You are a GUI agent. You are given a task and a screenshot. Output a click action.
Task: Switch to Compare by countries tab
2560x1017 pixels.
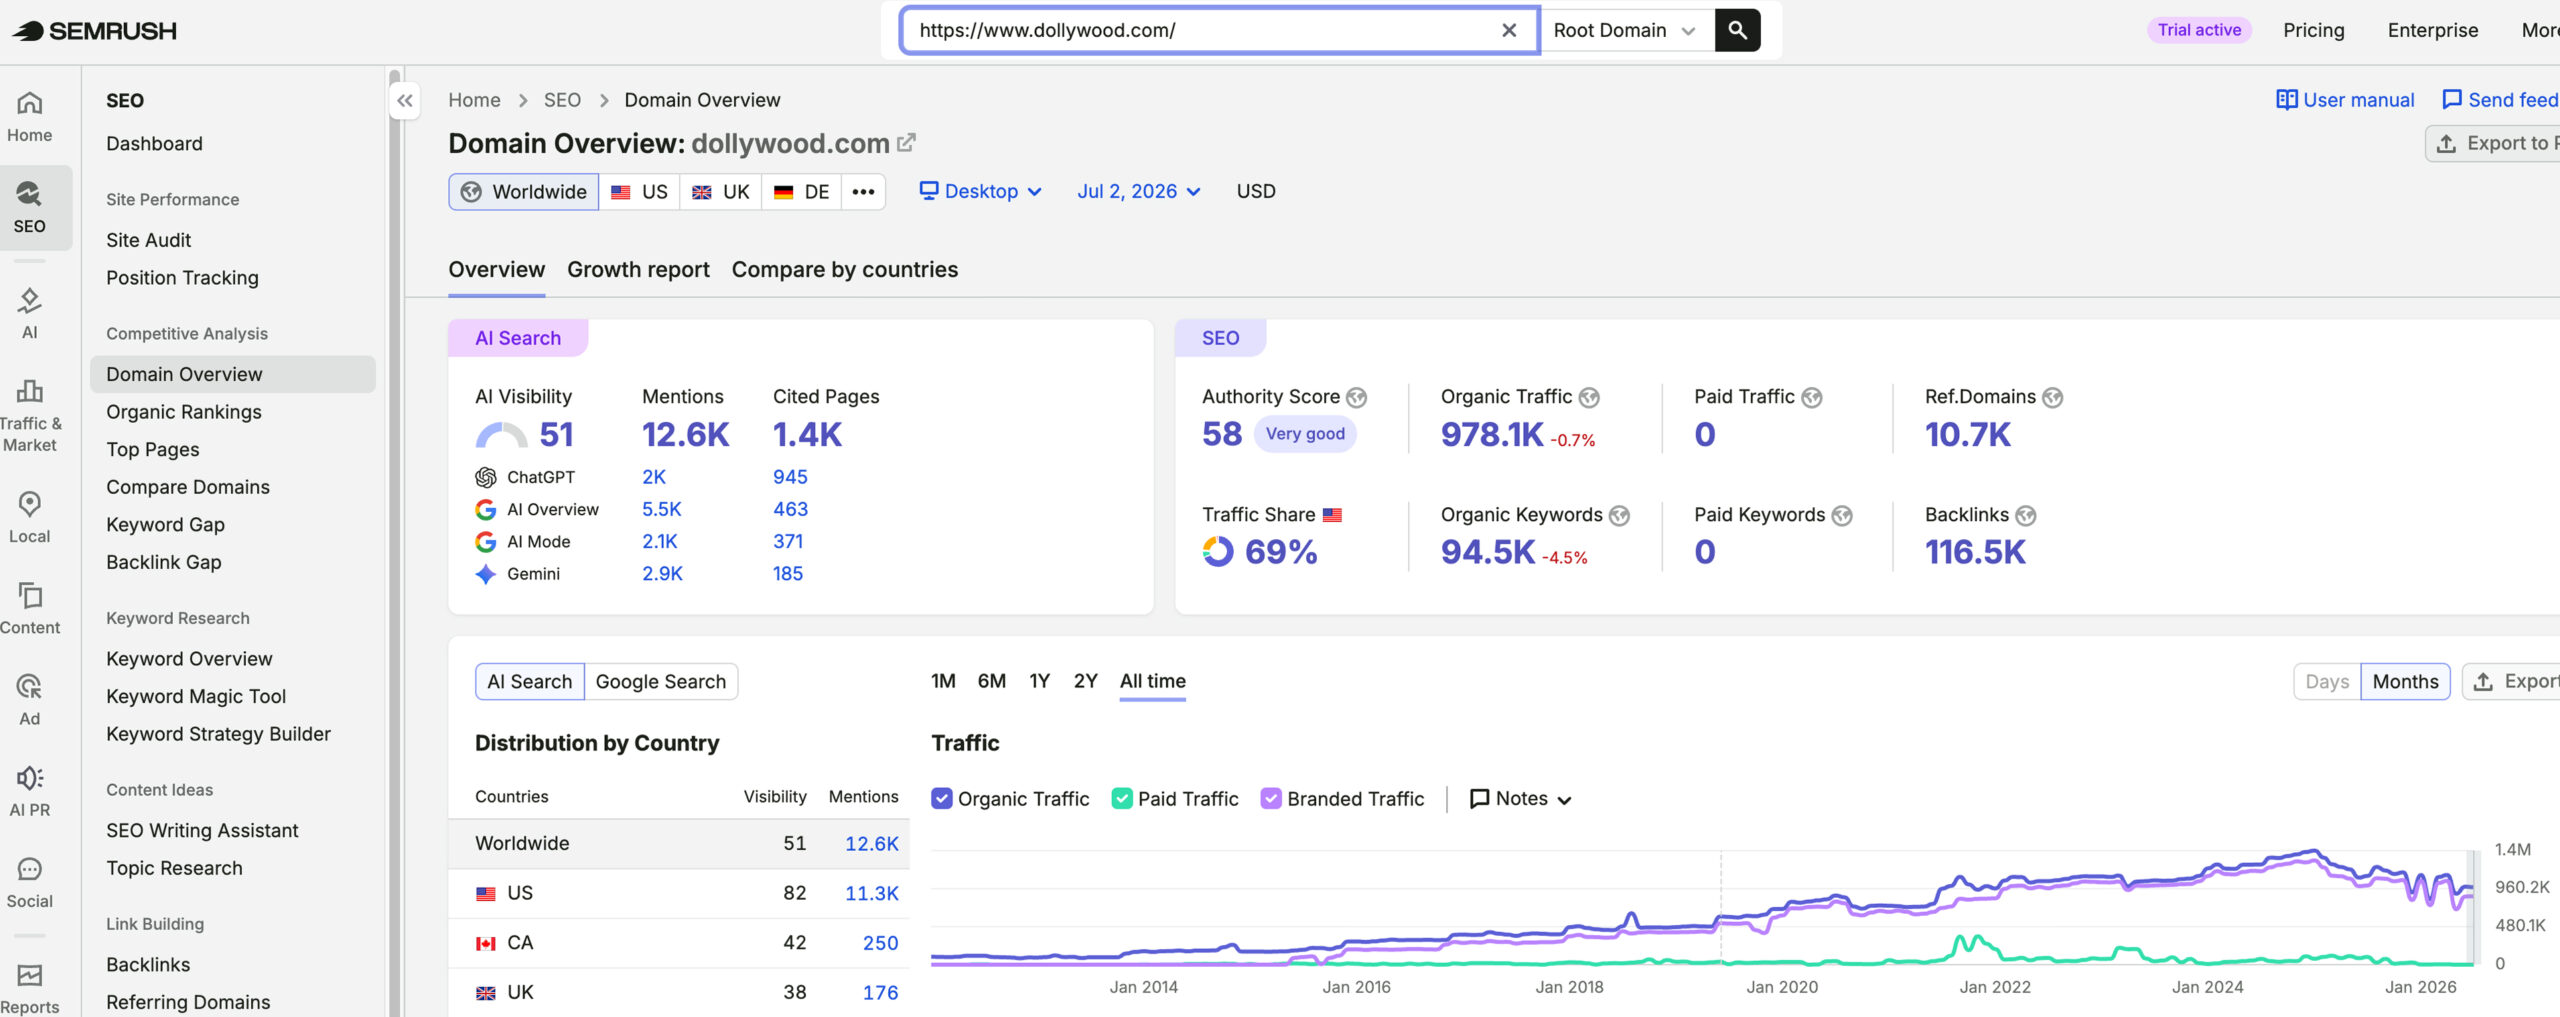click(845, 269)
